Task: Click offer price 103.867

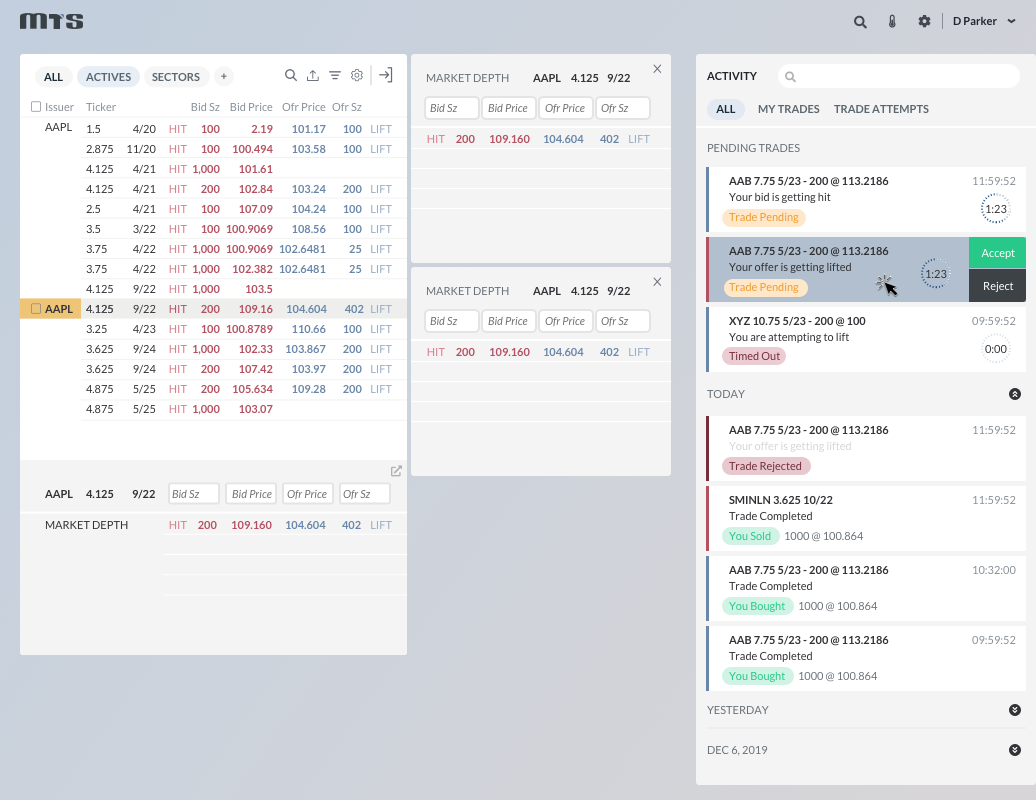Action: 305,349
